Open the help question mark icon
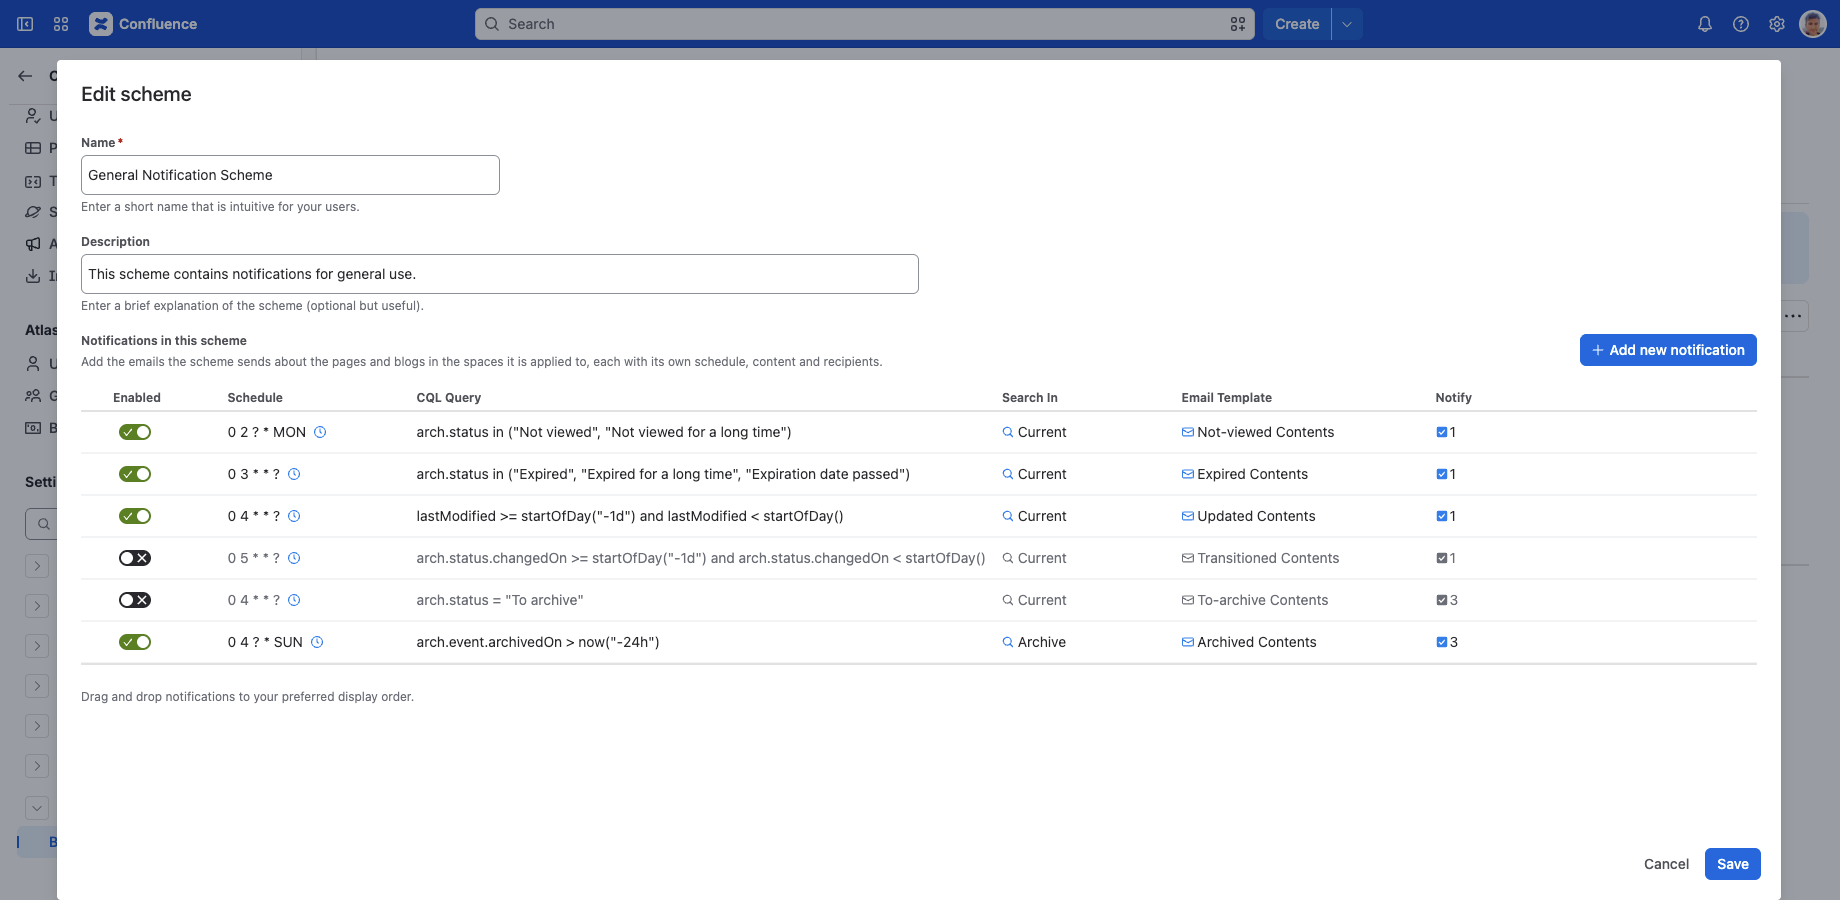The height and width of the screenshot is (900, 1840). point(1741,24)
